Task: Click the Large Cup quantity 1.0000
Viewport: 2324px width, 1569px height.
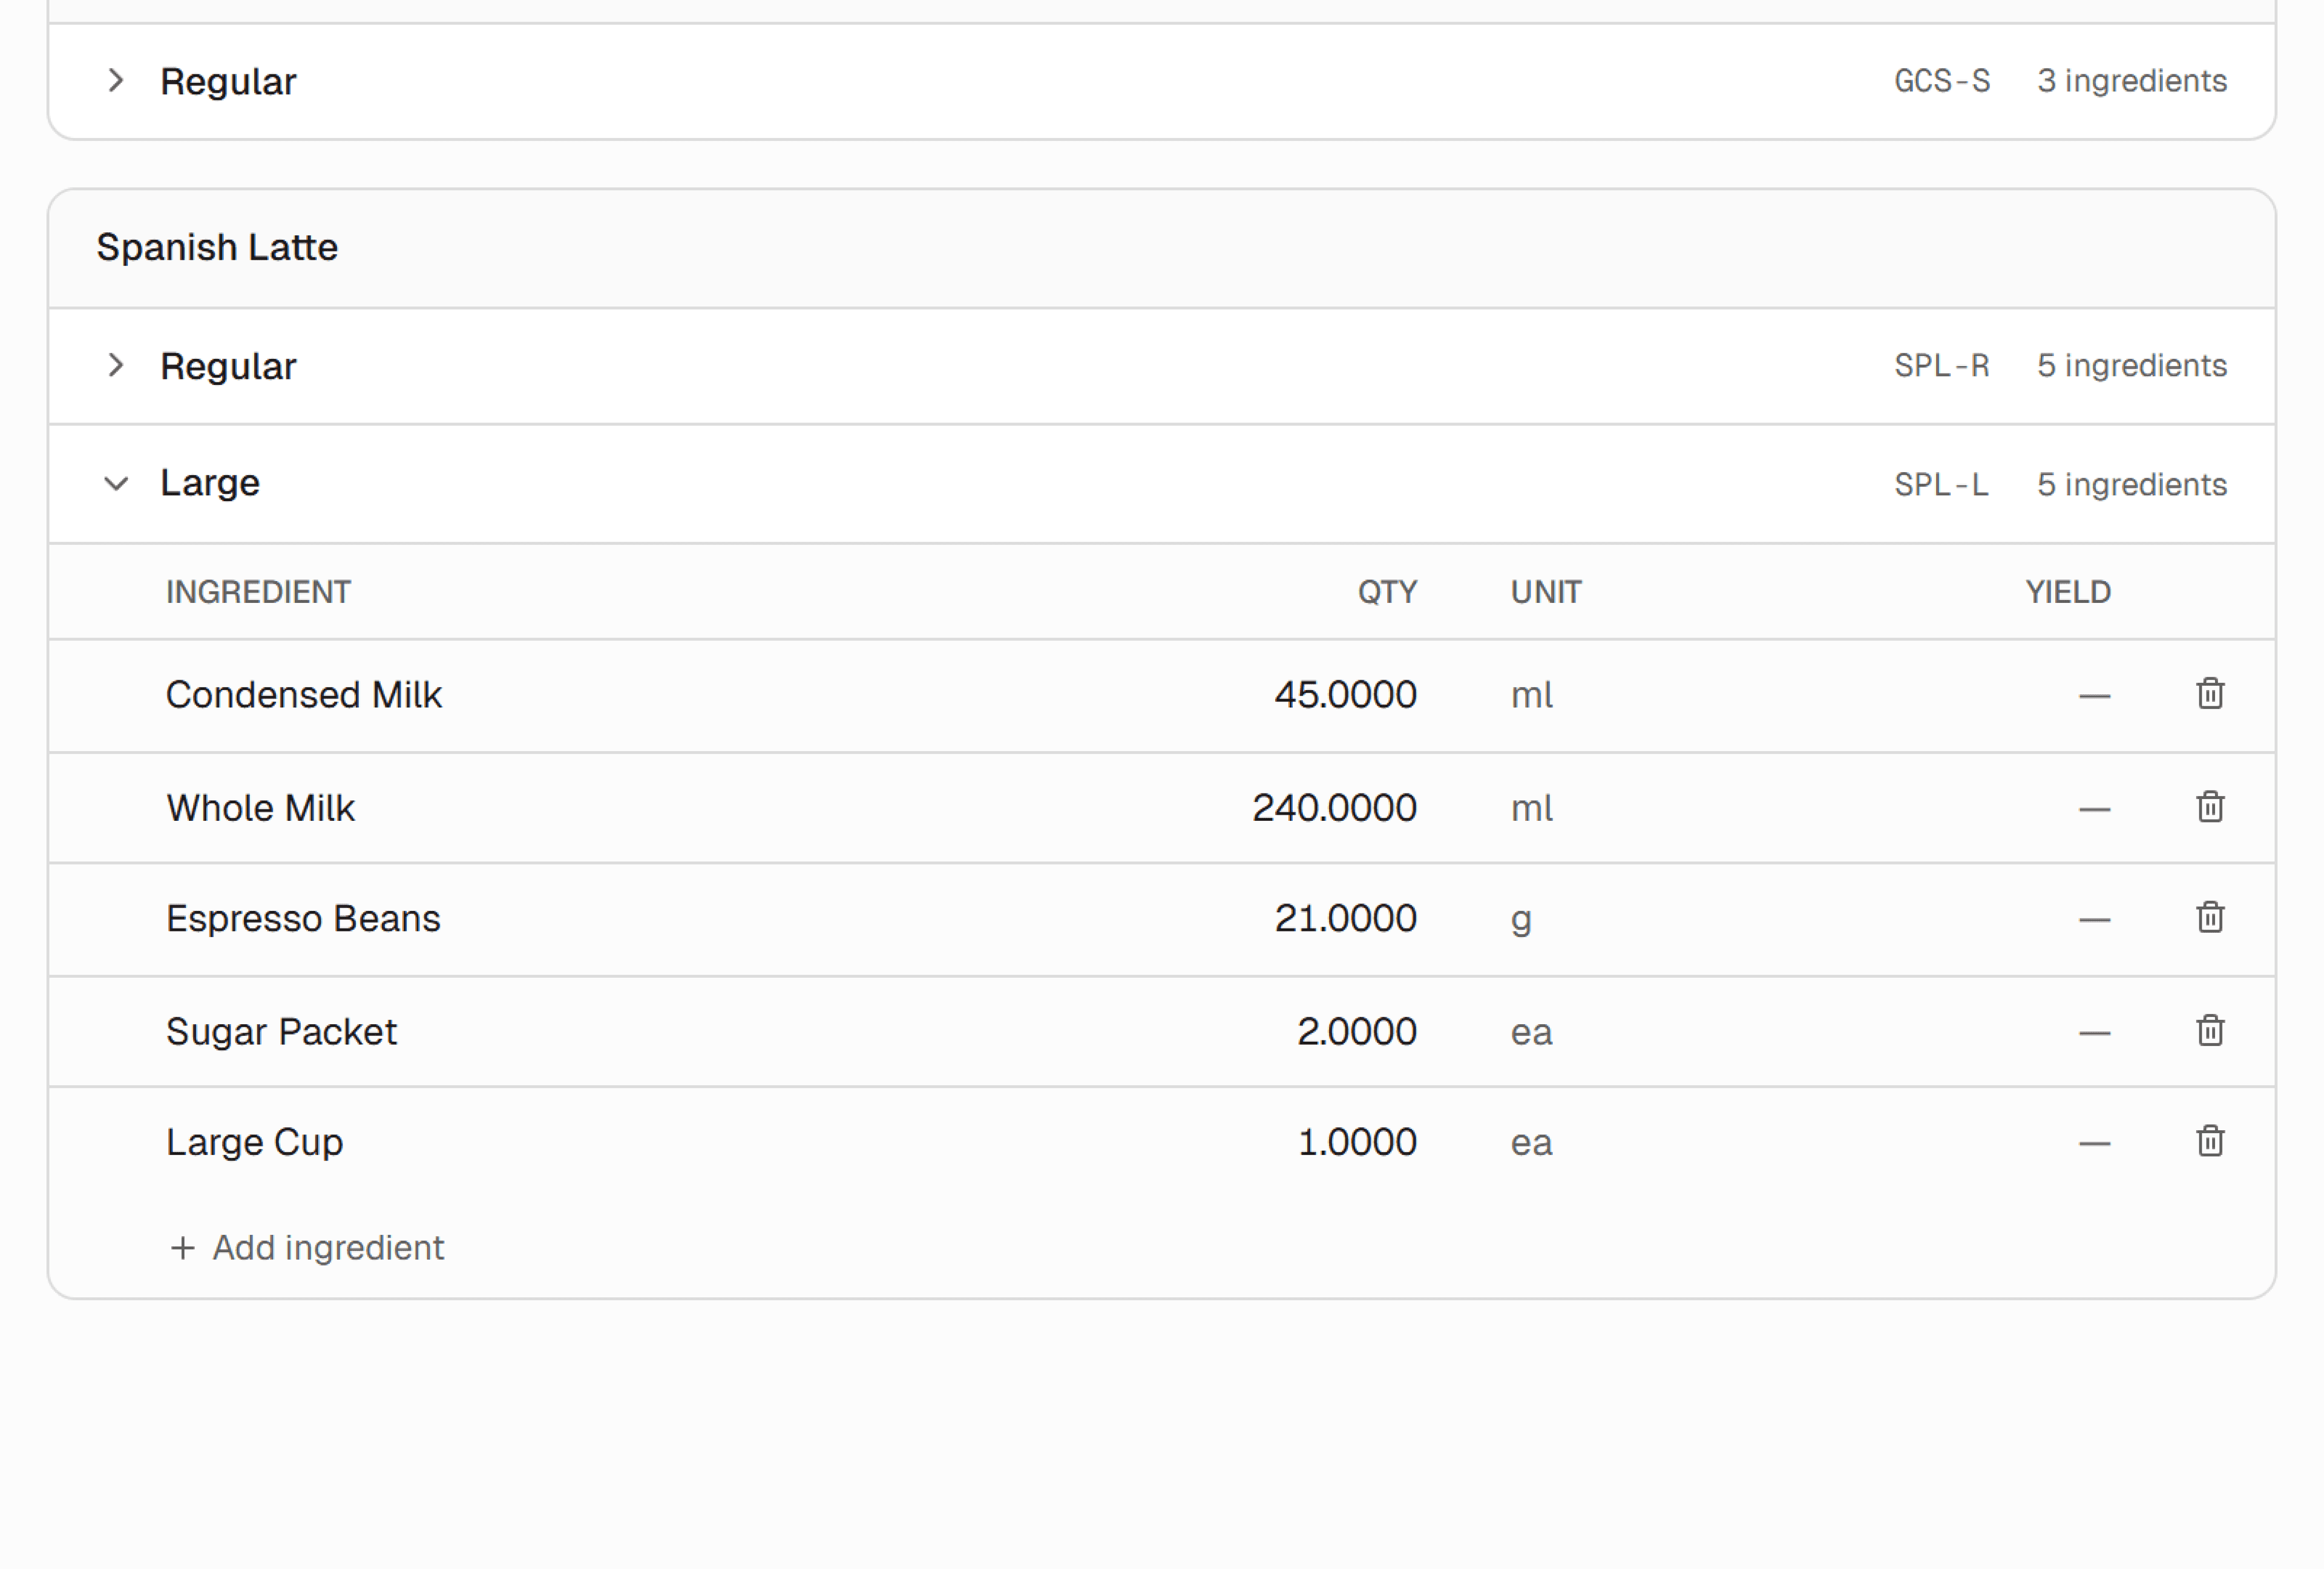Action: coord(1356,1142)
